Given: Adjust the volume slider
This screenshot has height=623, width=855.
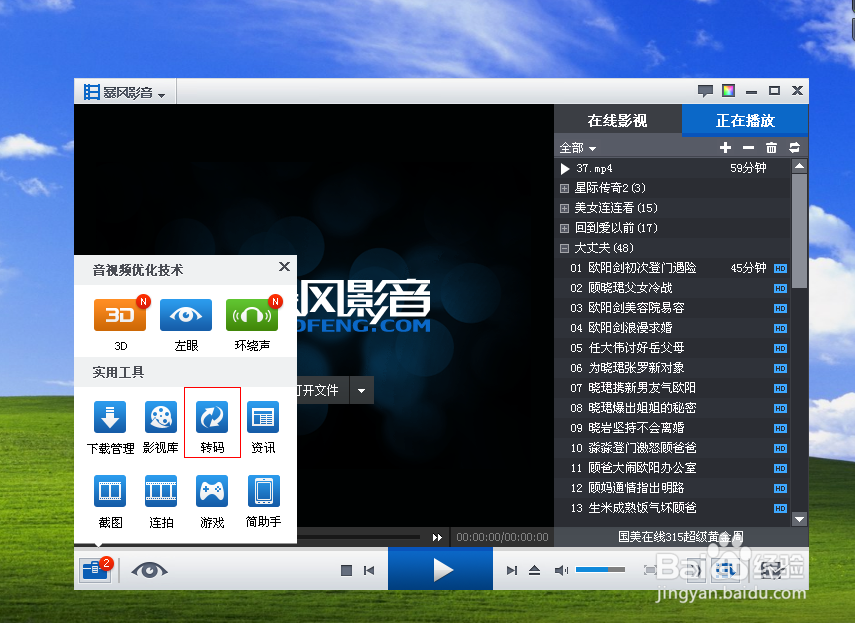Looking at the screenshot, I should [x=600, y=570].
